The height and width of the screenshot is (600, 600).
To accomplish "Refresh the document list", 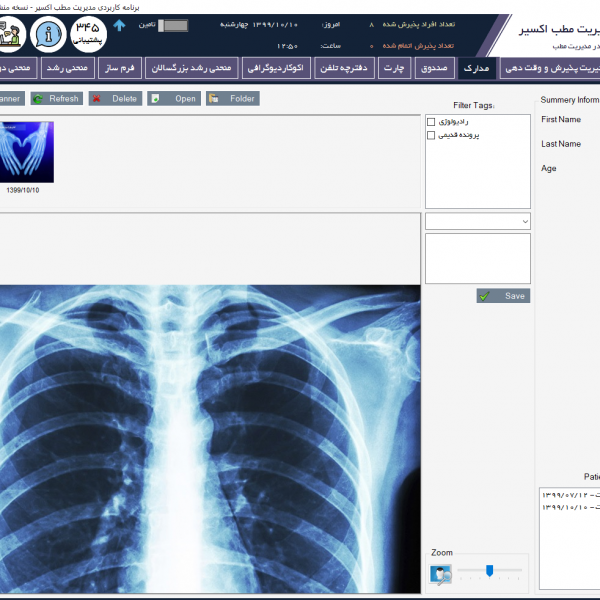I will click(56, 99).
